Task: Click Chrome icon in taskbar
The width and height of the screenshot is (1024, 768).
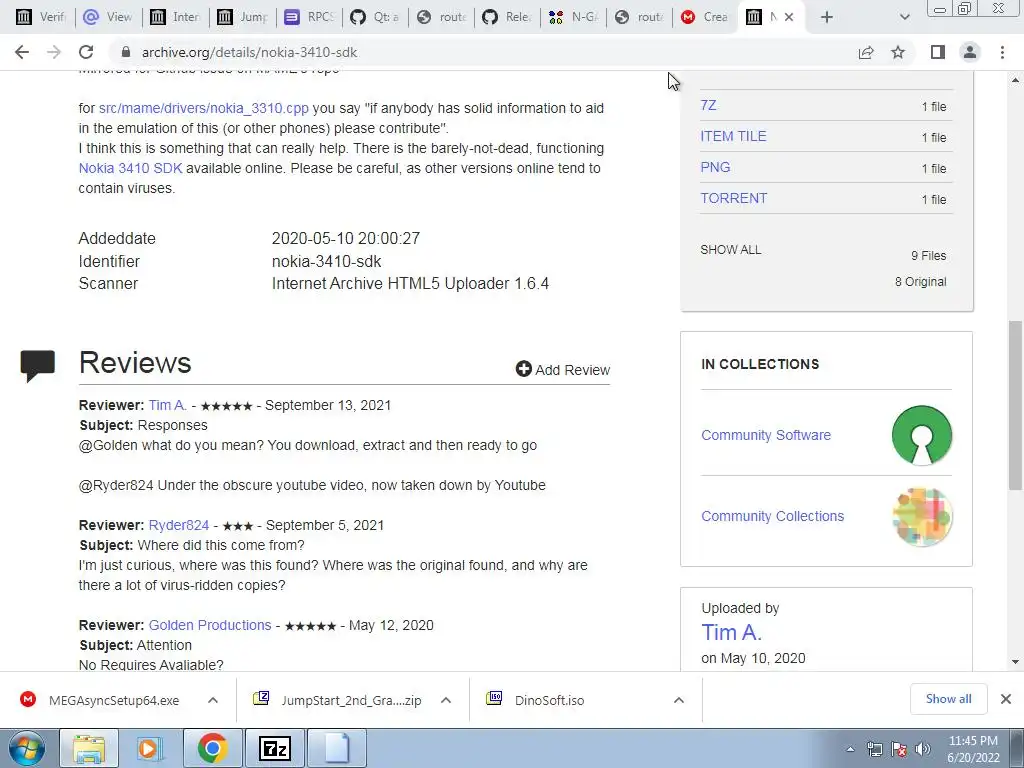Action: point(212,748)
